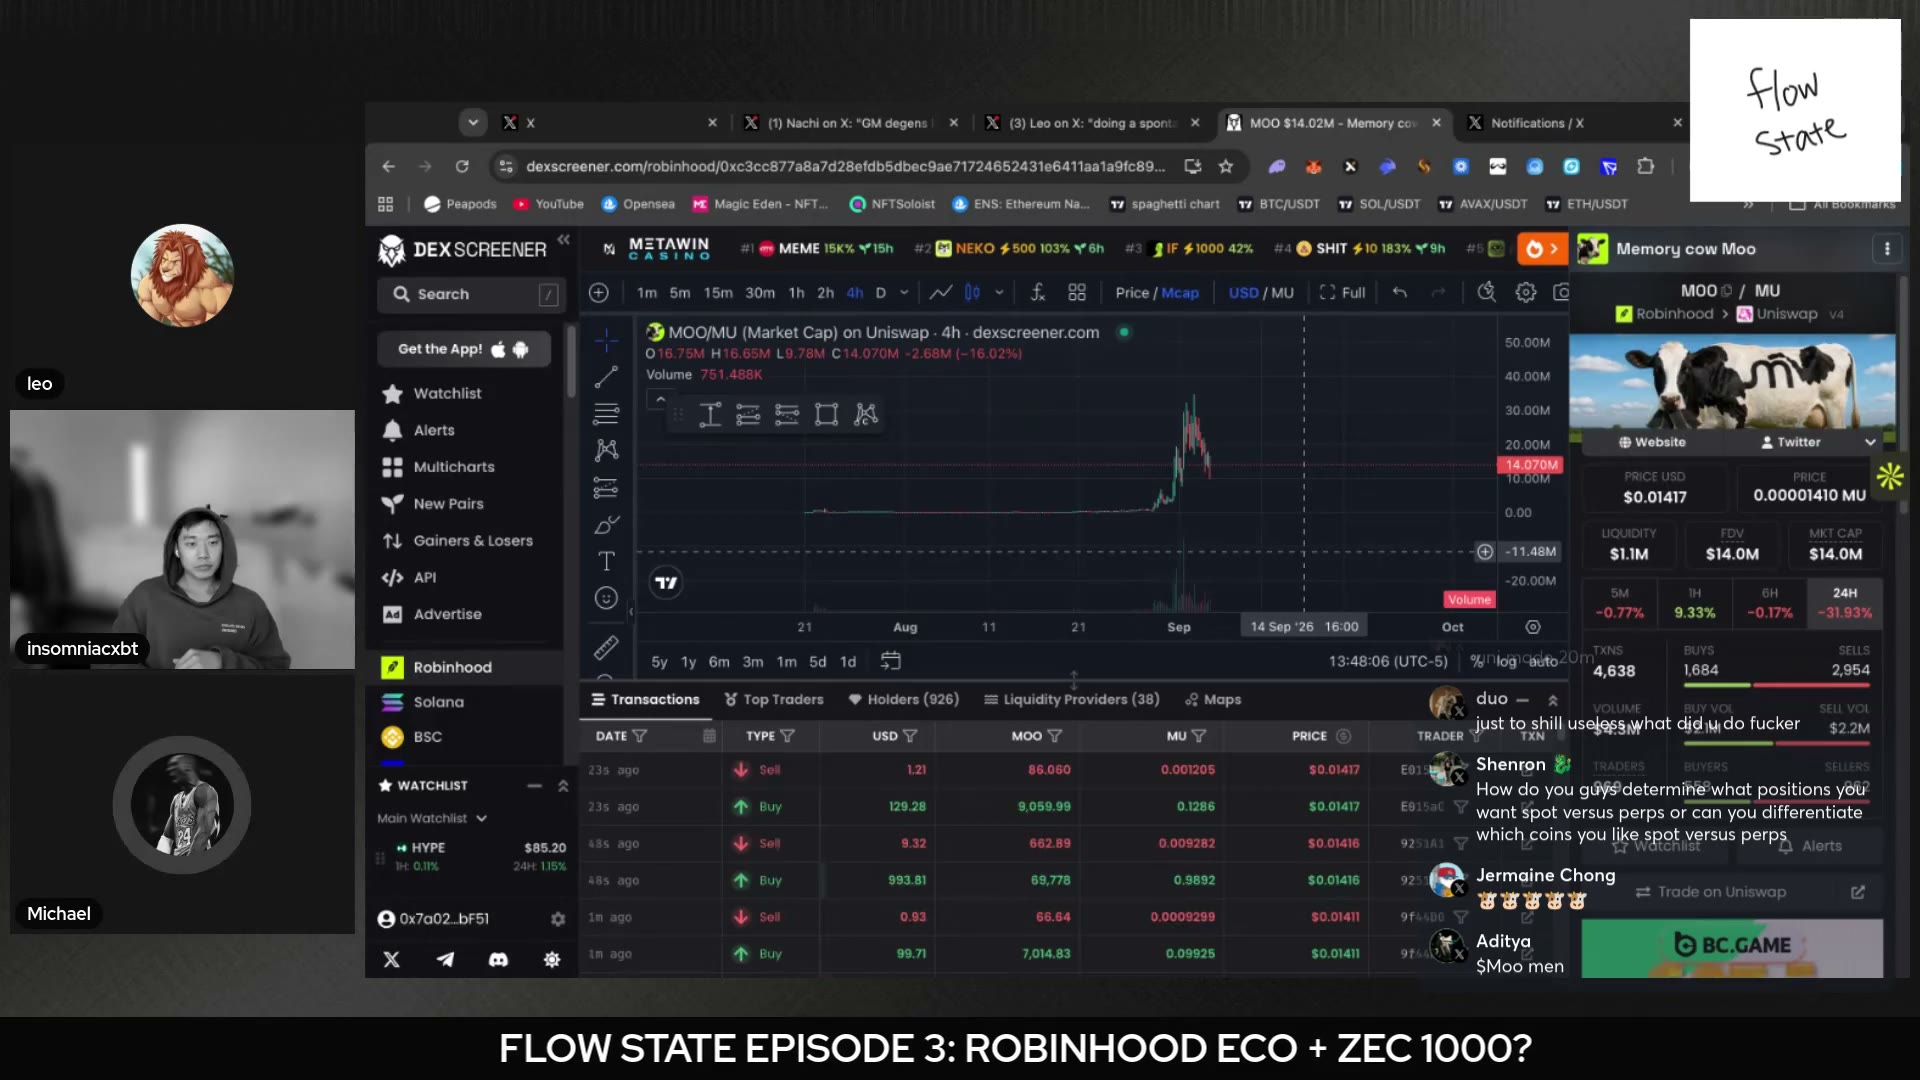Open the Discord icon in sidebar footer
Screen dimensions: 1920x1080
(498, 959)
